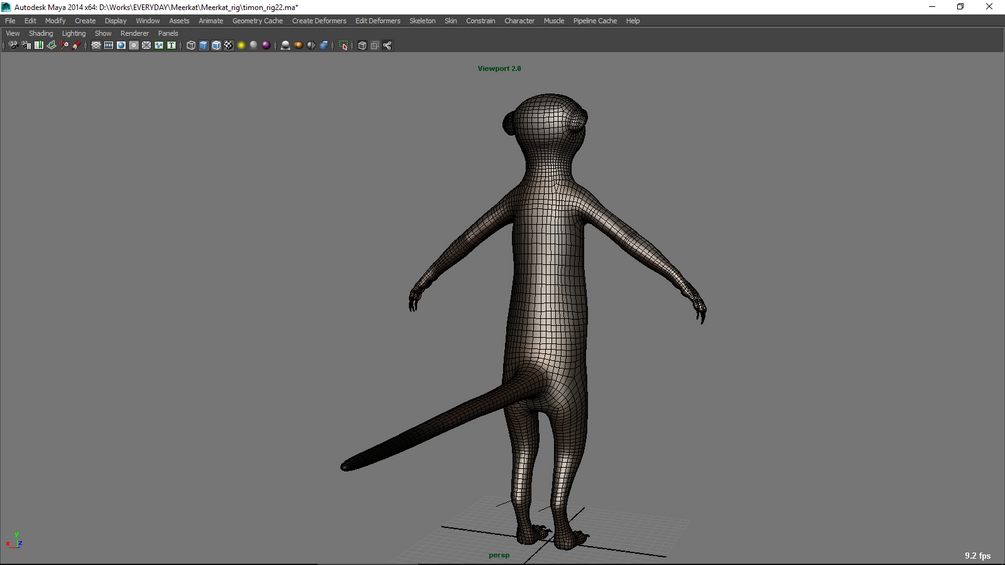Viewport: 1005px width, 565px height.
Task: Toggle 2D Pan/Zoom icon
Action: click(x=64, y=45)
